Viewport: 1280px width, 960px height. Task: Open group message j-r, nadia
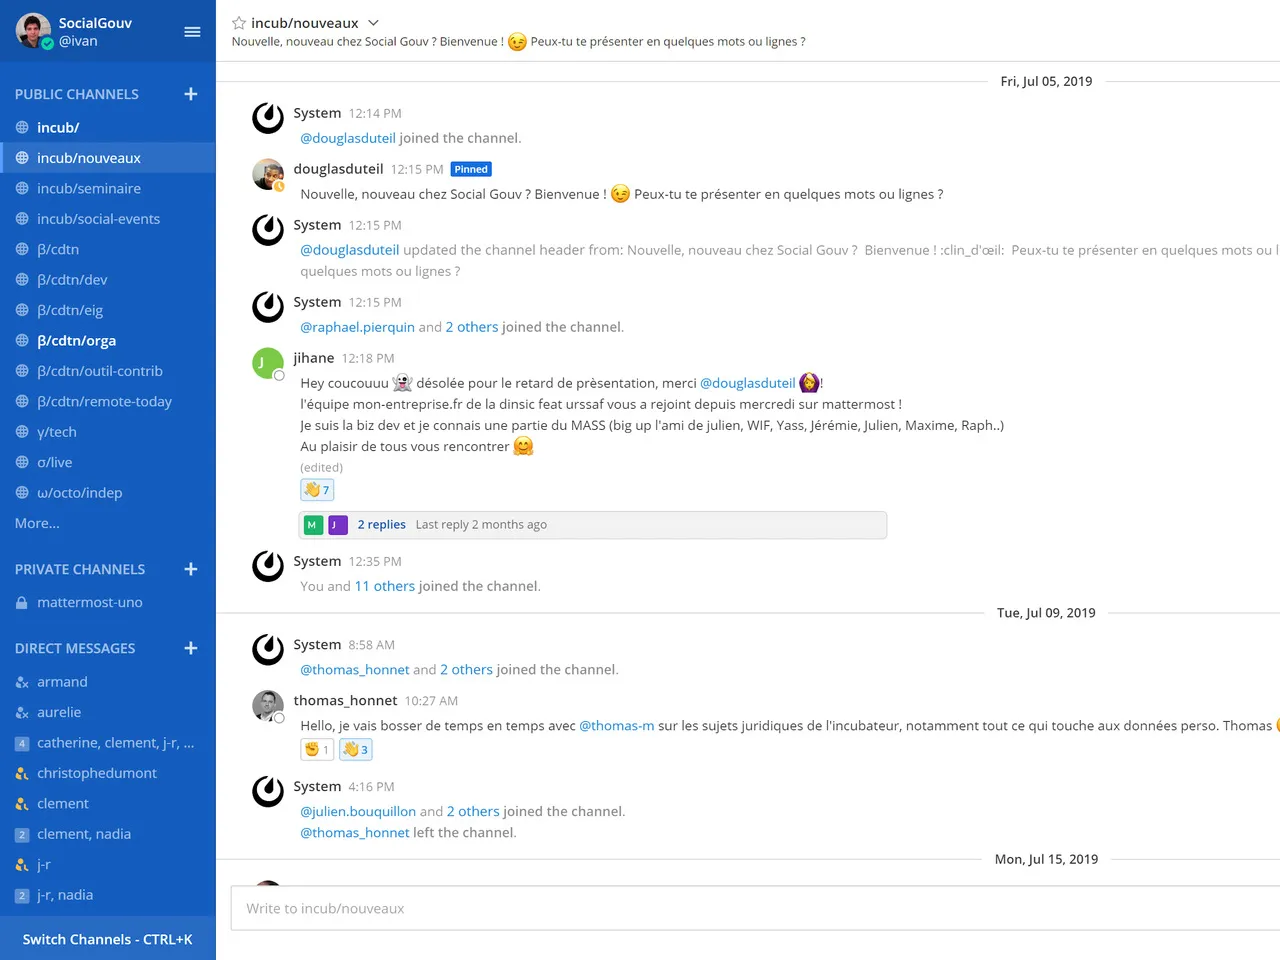(x=108, y=895)
